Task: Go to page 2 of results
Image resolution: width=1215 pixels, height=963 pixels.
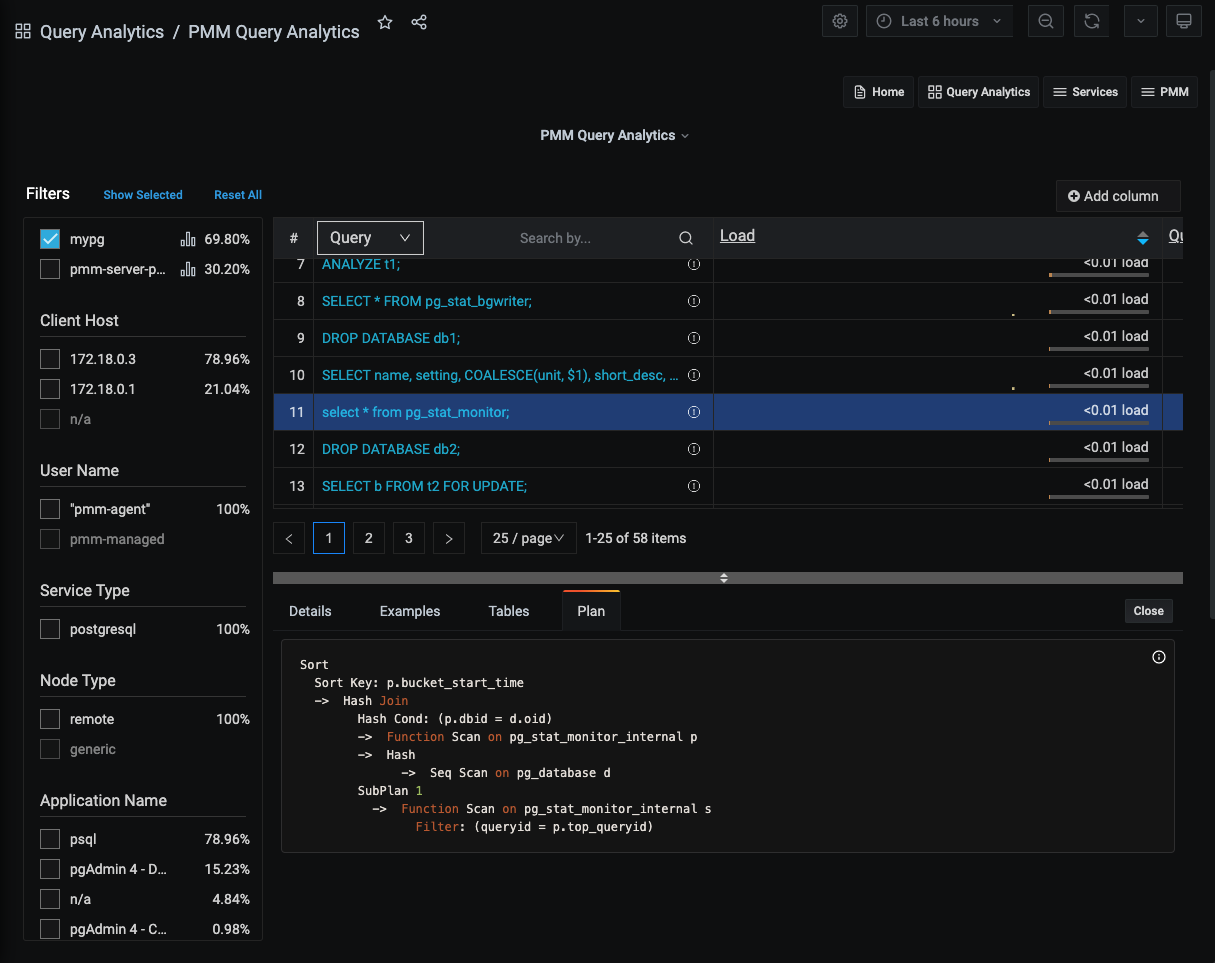Action: point(369,538)
